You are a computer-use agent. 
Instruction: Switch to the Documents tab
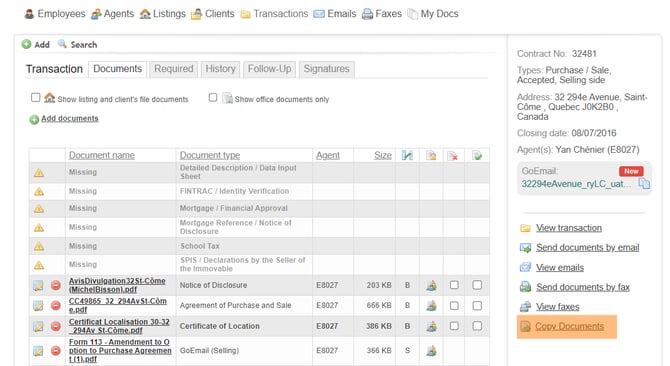coord(118,69)
